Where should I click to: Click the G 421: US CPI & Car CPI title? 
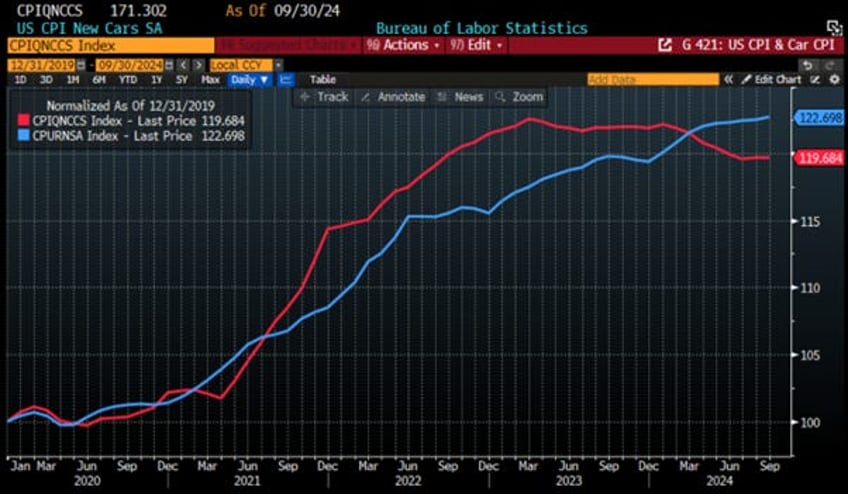[758, 45]
